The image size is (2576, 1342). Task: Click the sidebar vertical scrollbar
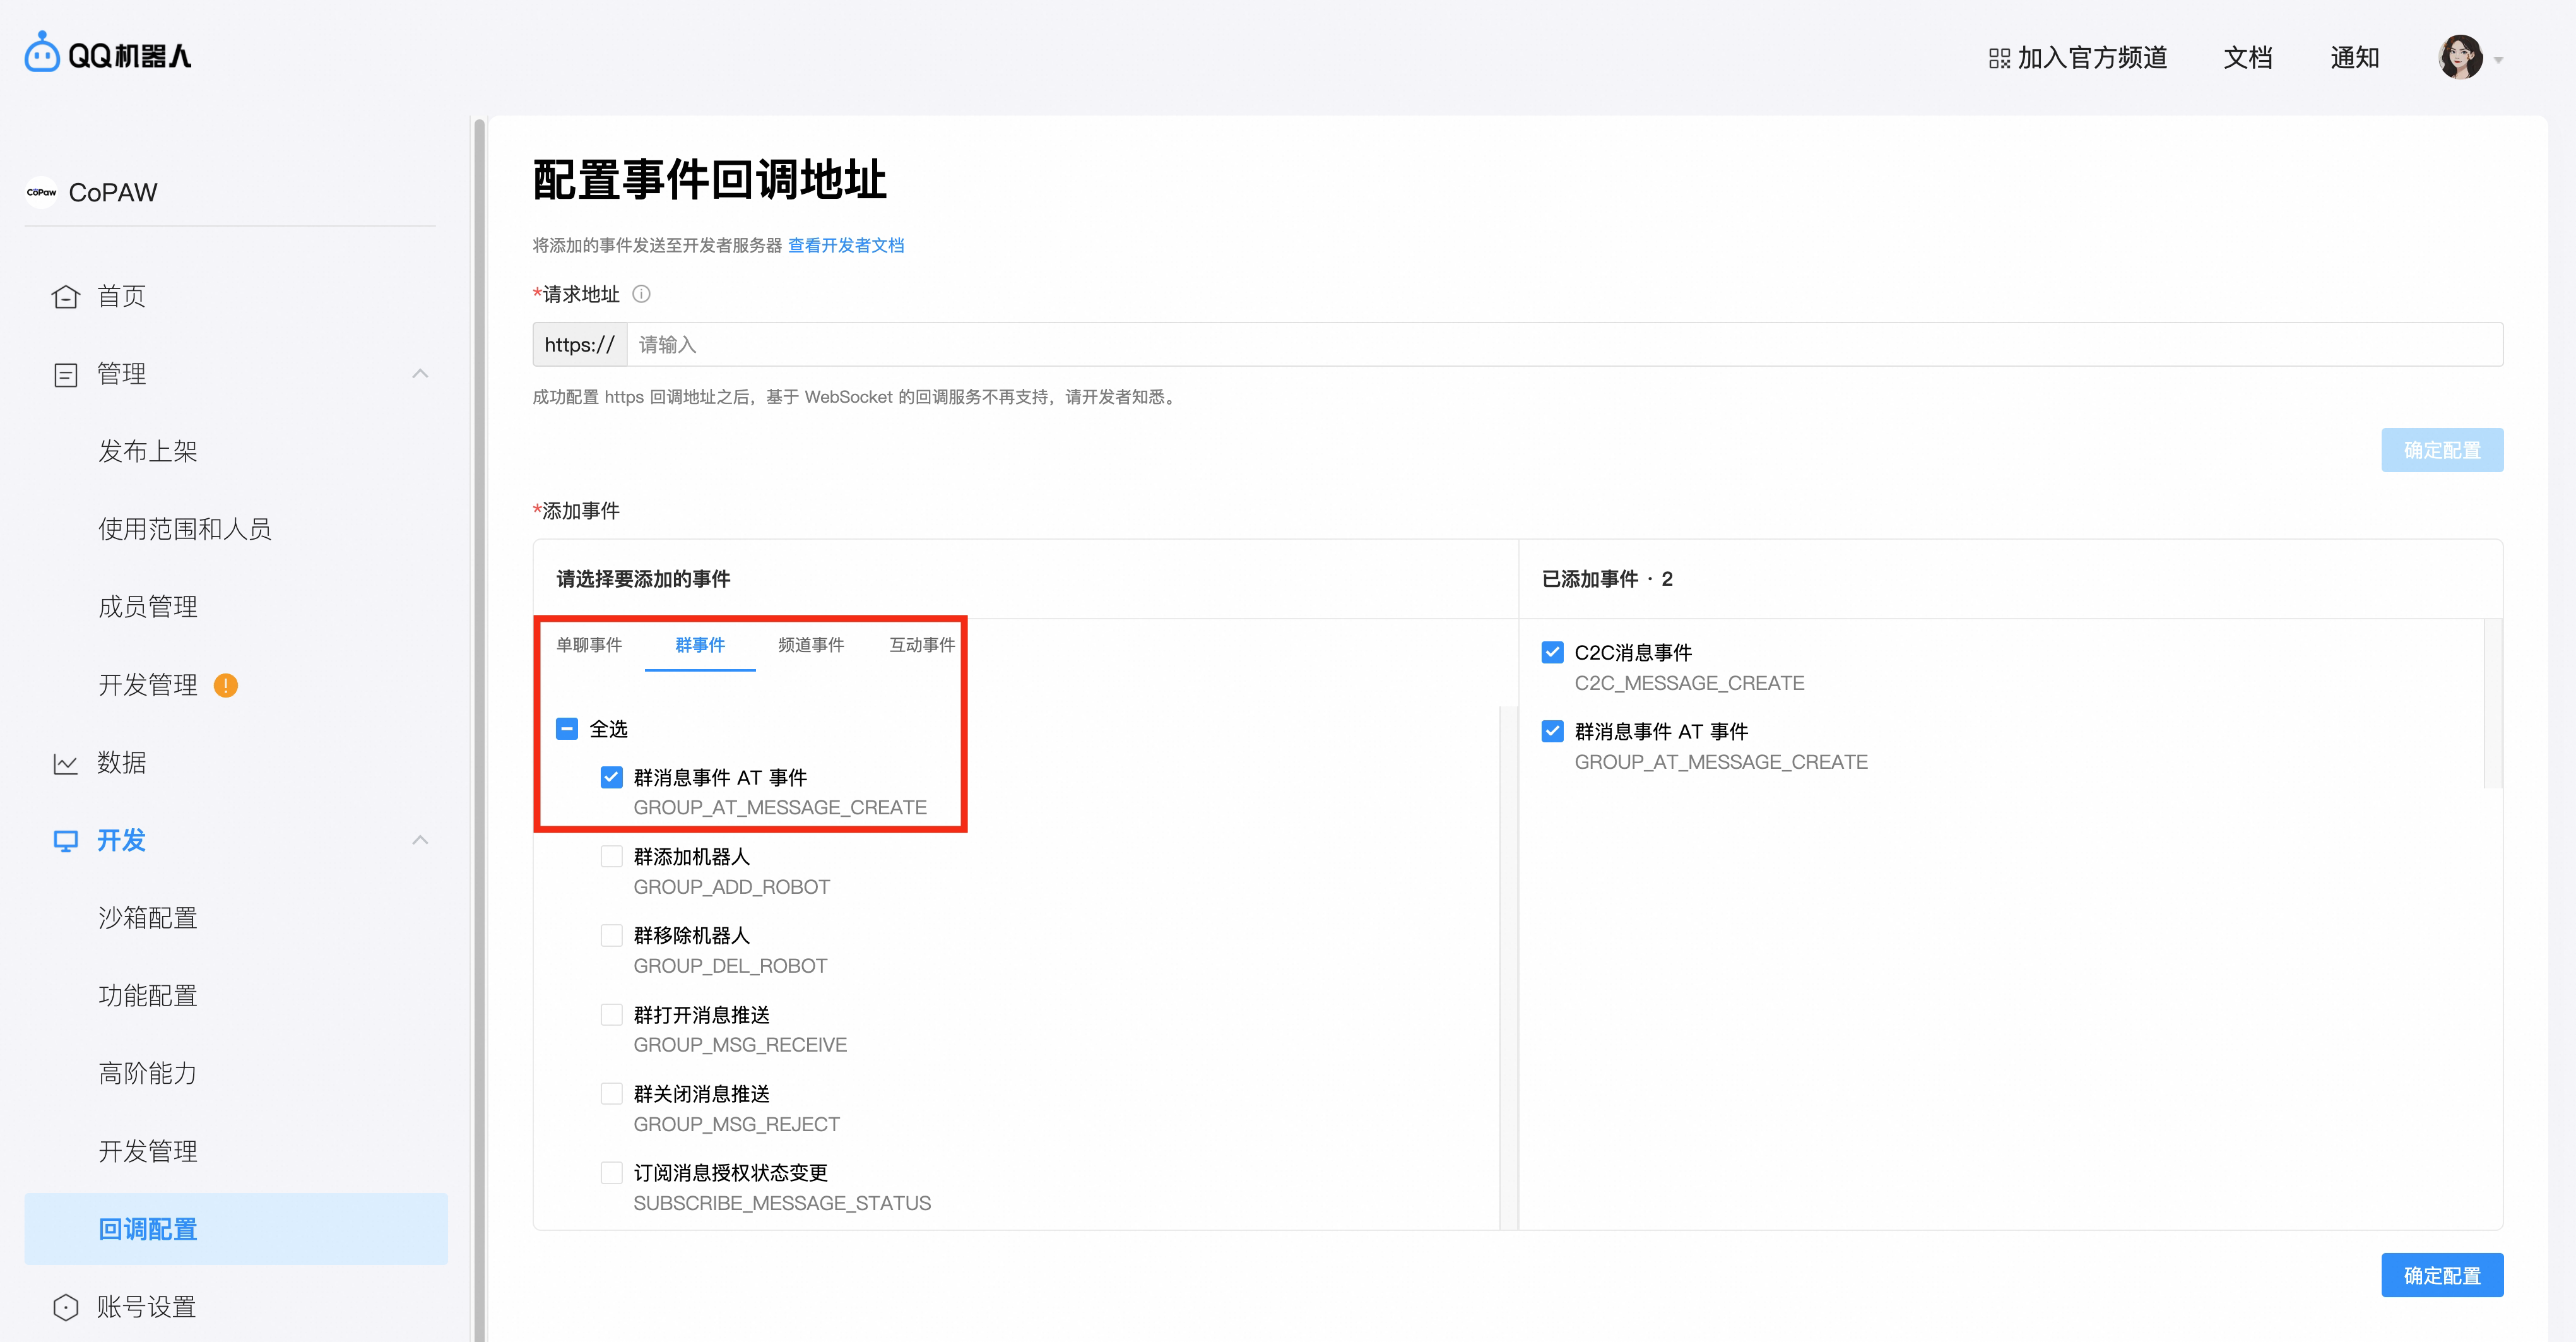coord(479,700)
